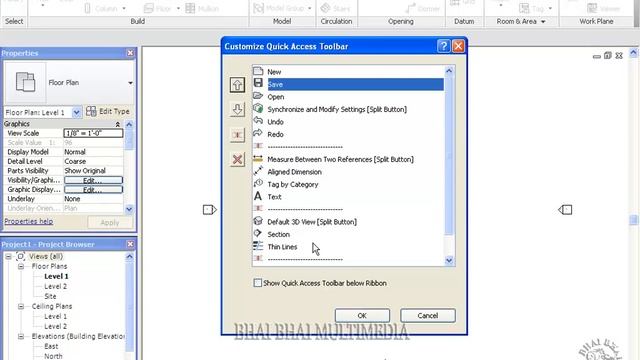Select the Redo entry

[348, 134]
